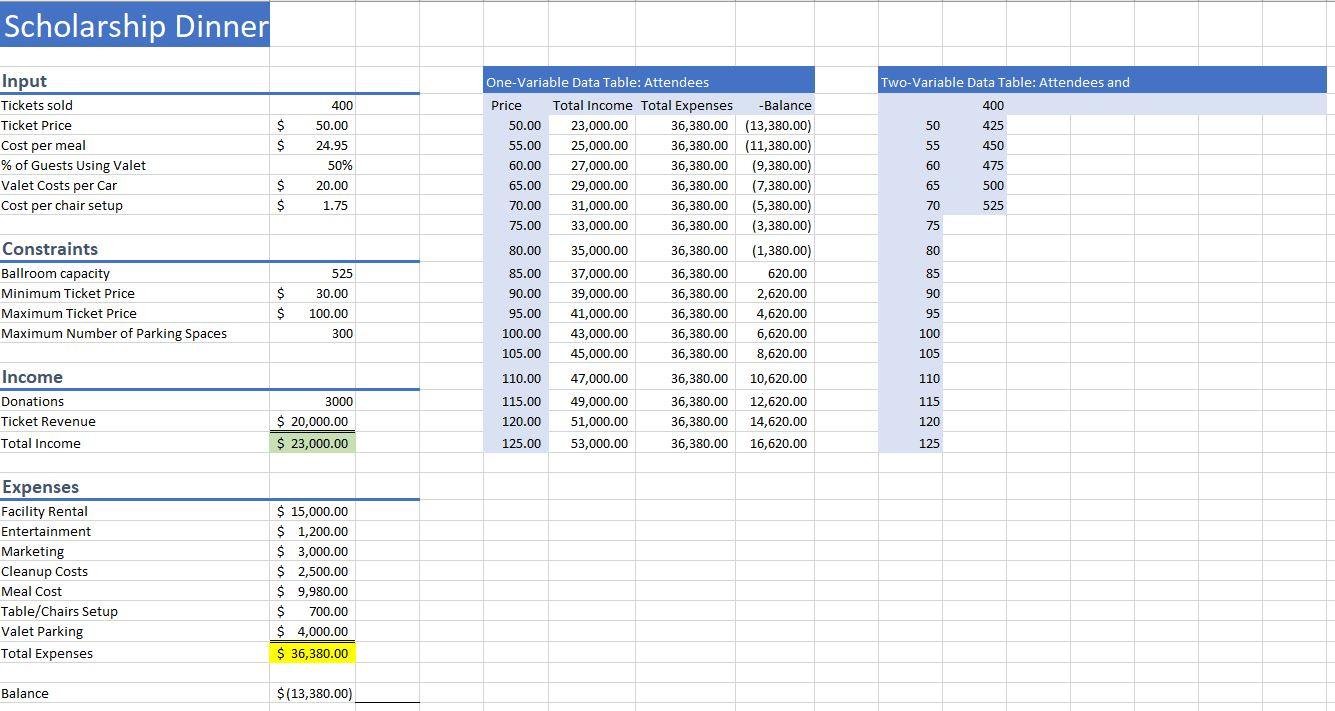Image resolution: width=1335 pixels, height=711 pixels.
Task: Click the Constraints section header
Action: point(50,249)
